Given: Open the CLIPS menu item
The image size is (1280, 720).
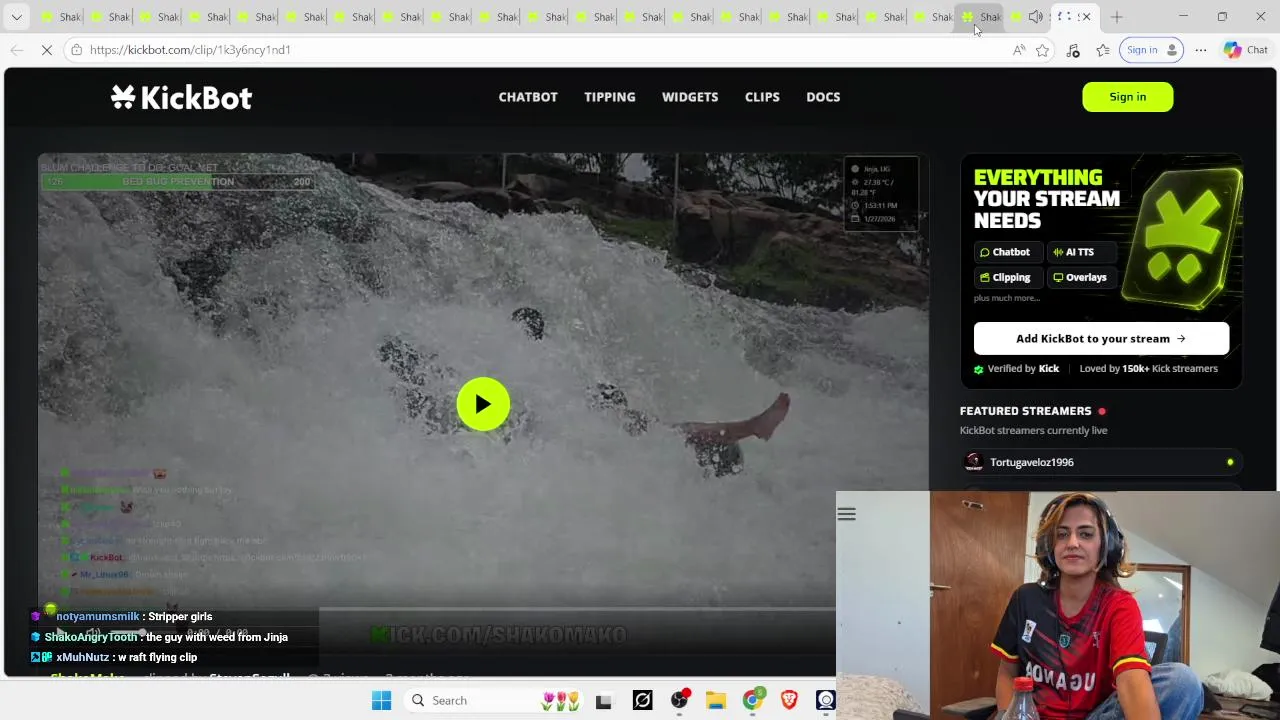Looking at the screenshot, I should click(x=762, y=97).
